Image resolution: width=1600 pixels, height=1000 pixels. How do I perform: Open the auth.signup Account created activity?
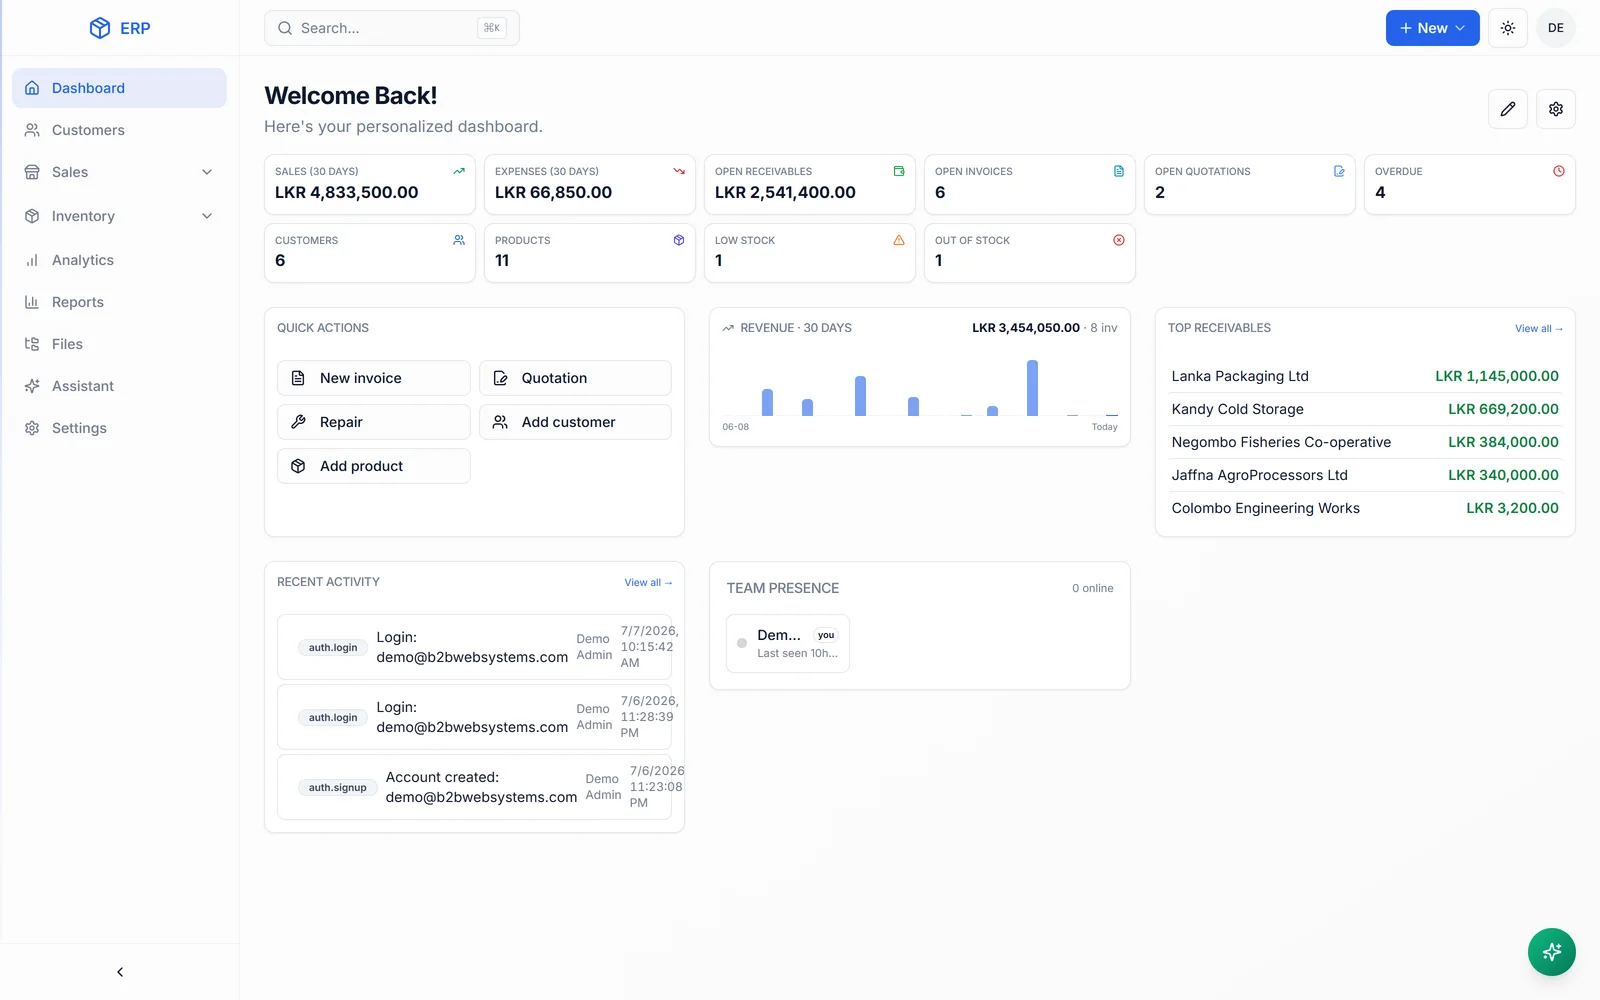pyautogui.click(x=474, y=787)
